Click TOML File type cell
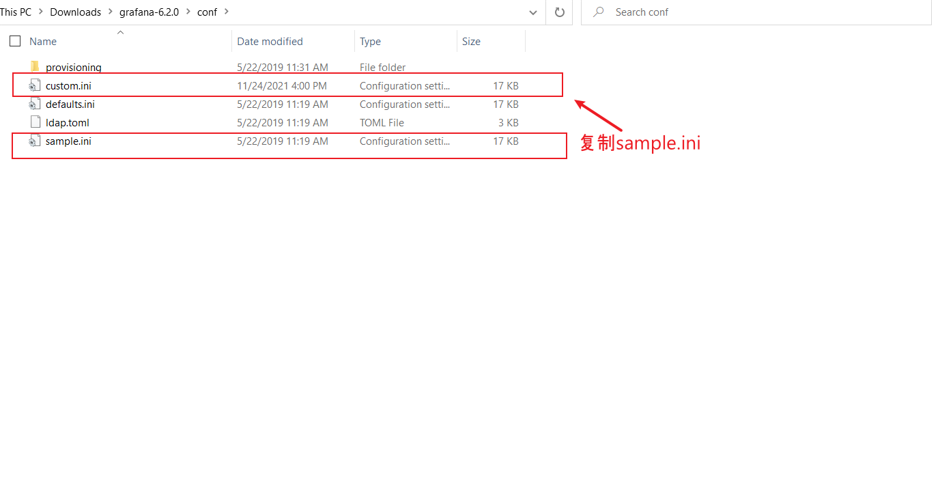Image resolution: width=940 pixels, height=491 pixels. (382, 123)
